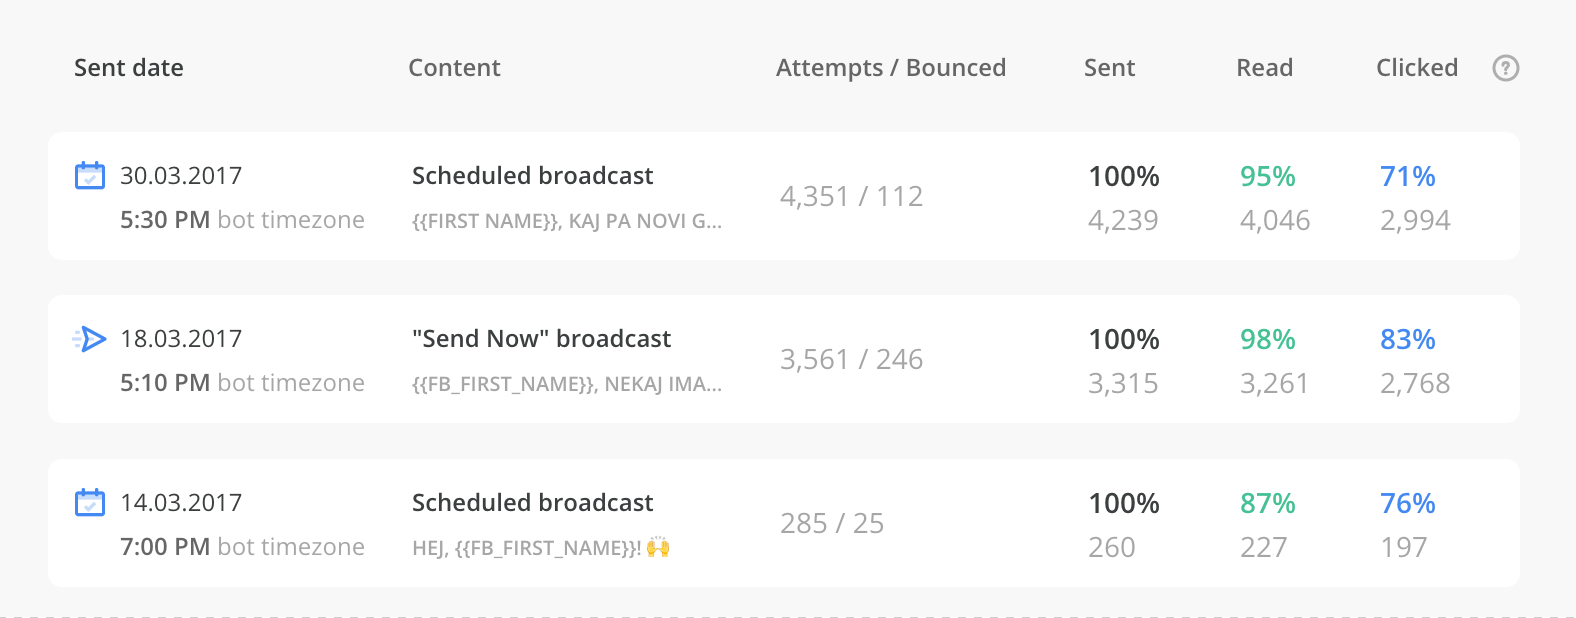Select the Sent date column header
The image size is (1576, 618).
[129, 68]
